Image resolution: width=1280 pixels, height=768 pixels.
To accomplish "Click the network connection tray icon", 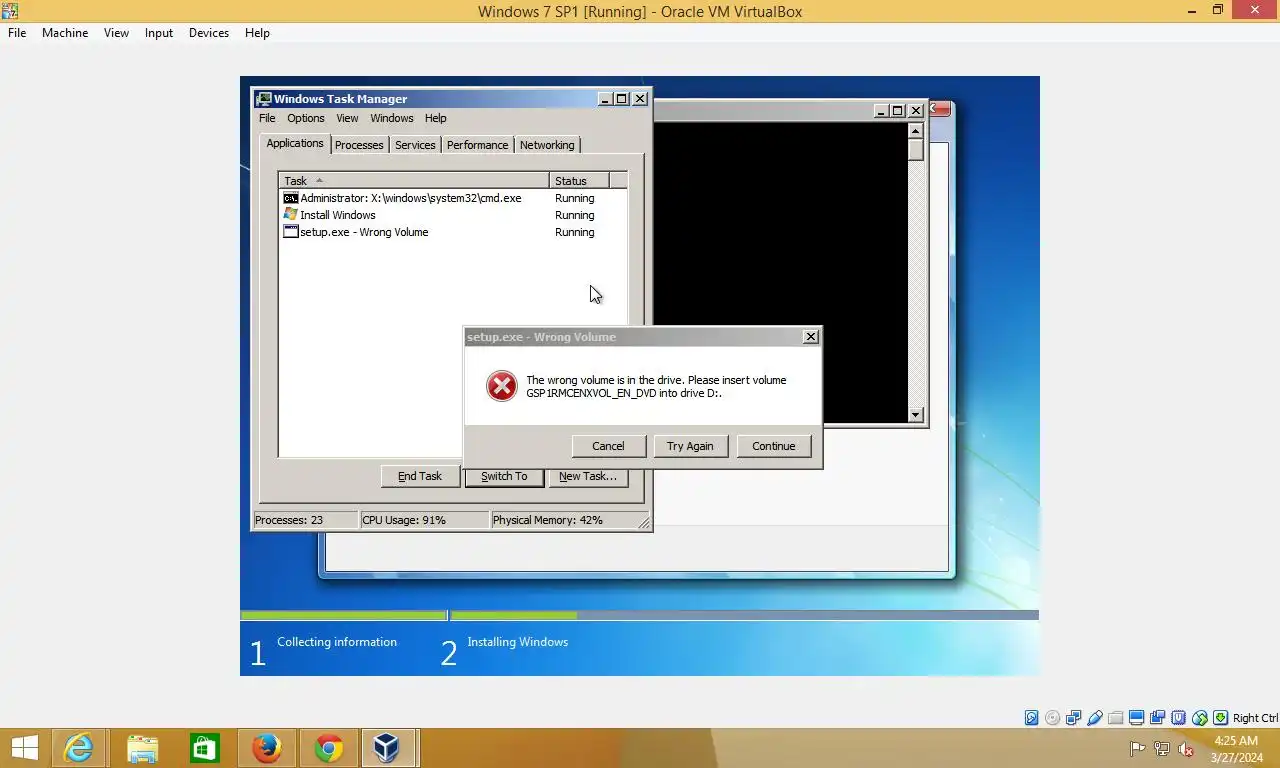I will tap(1162, 748).
